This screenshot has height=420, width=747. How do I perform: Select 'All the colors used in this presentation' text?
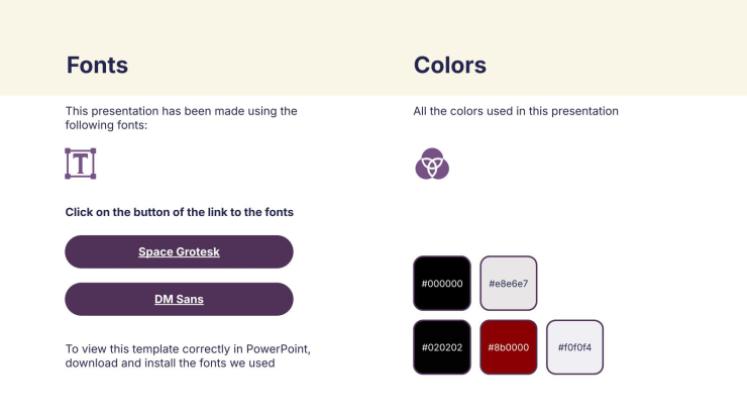pyautogui.click(x=515, y=111)
